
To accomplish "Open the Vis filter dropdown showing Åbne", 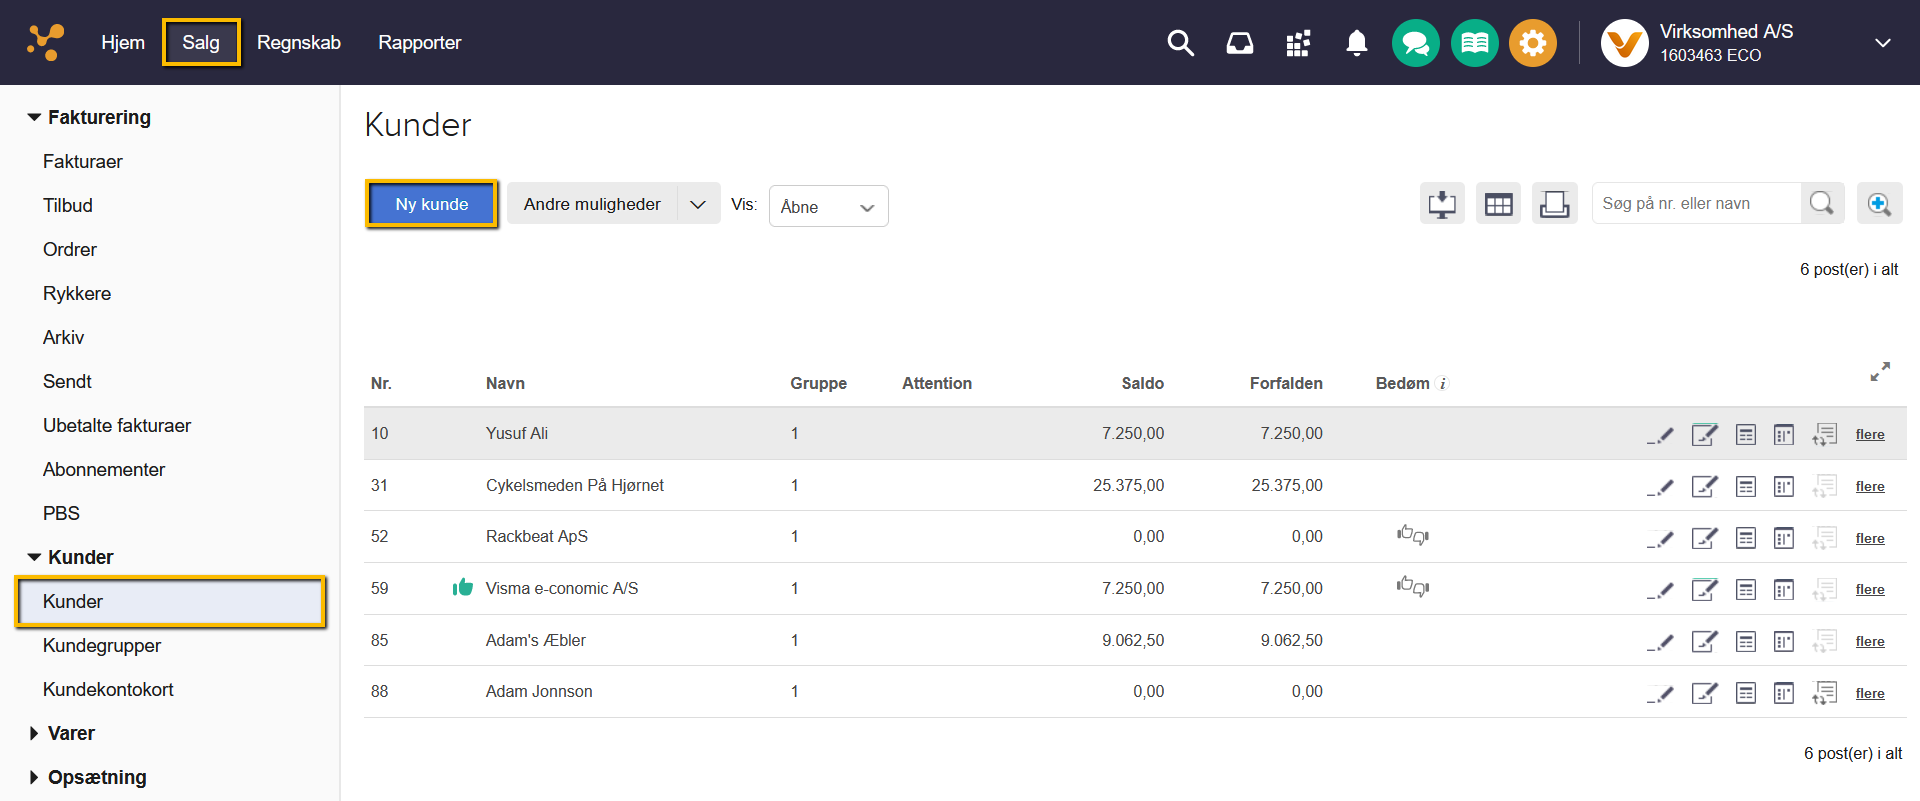I will coord(828,206).
